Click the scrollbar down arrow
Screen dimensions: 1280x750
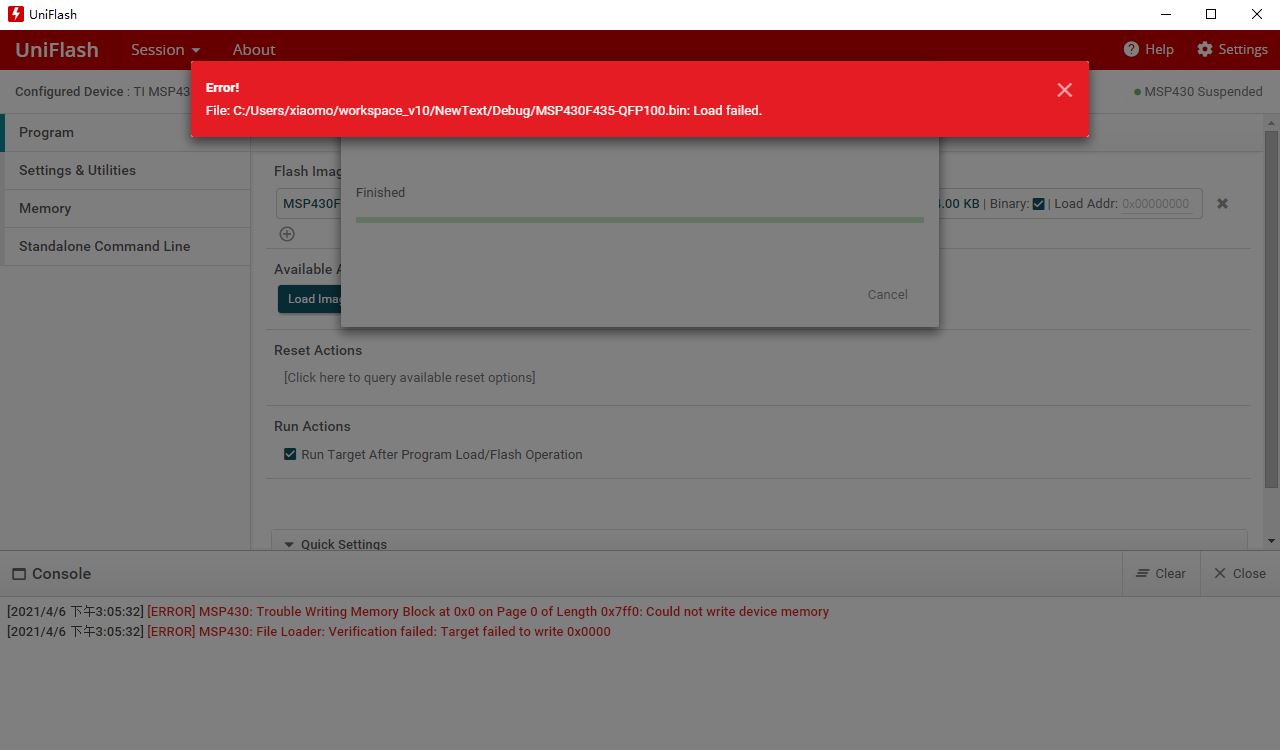(x=1271, y=541)
